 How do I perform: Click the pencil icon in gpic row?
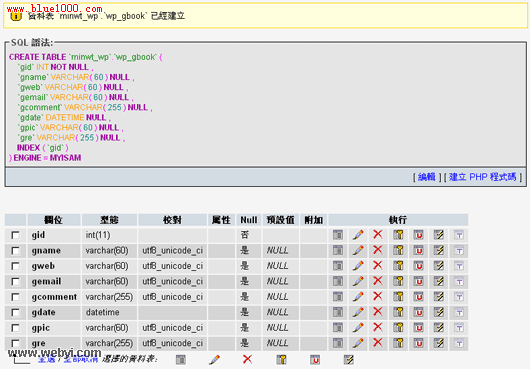click(x=358, y=327)
